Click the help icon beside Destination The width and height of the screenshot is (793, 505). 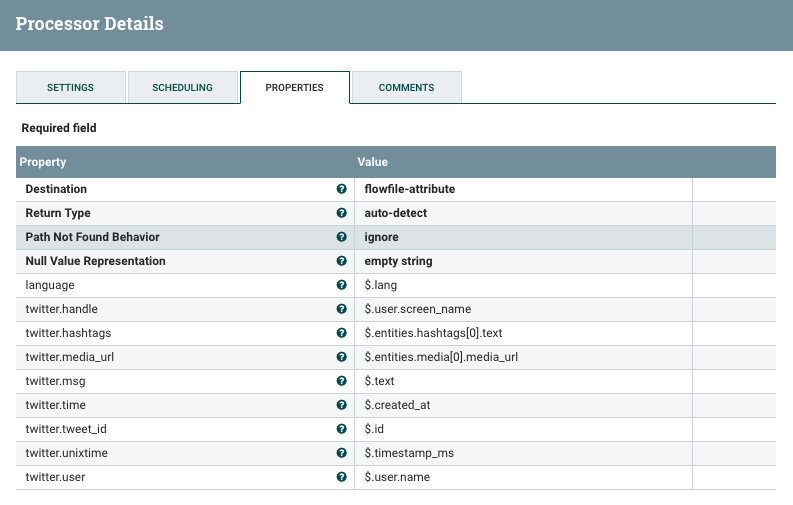(x=342, y=189)
